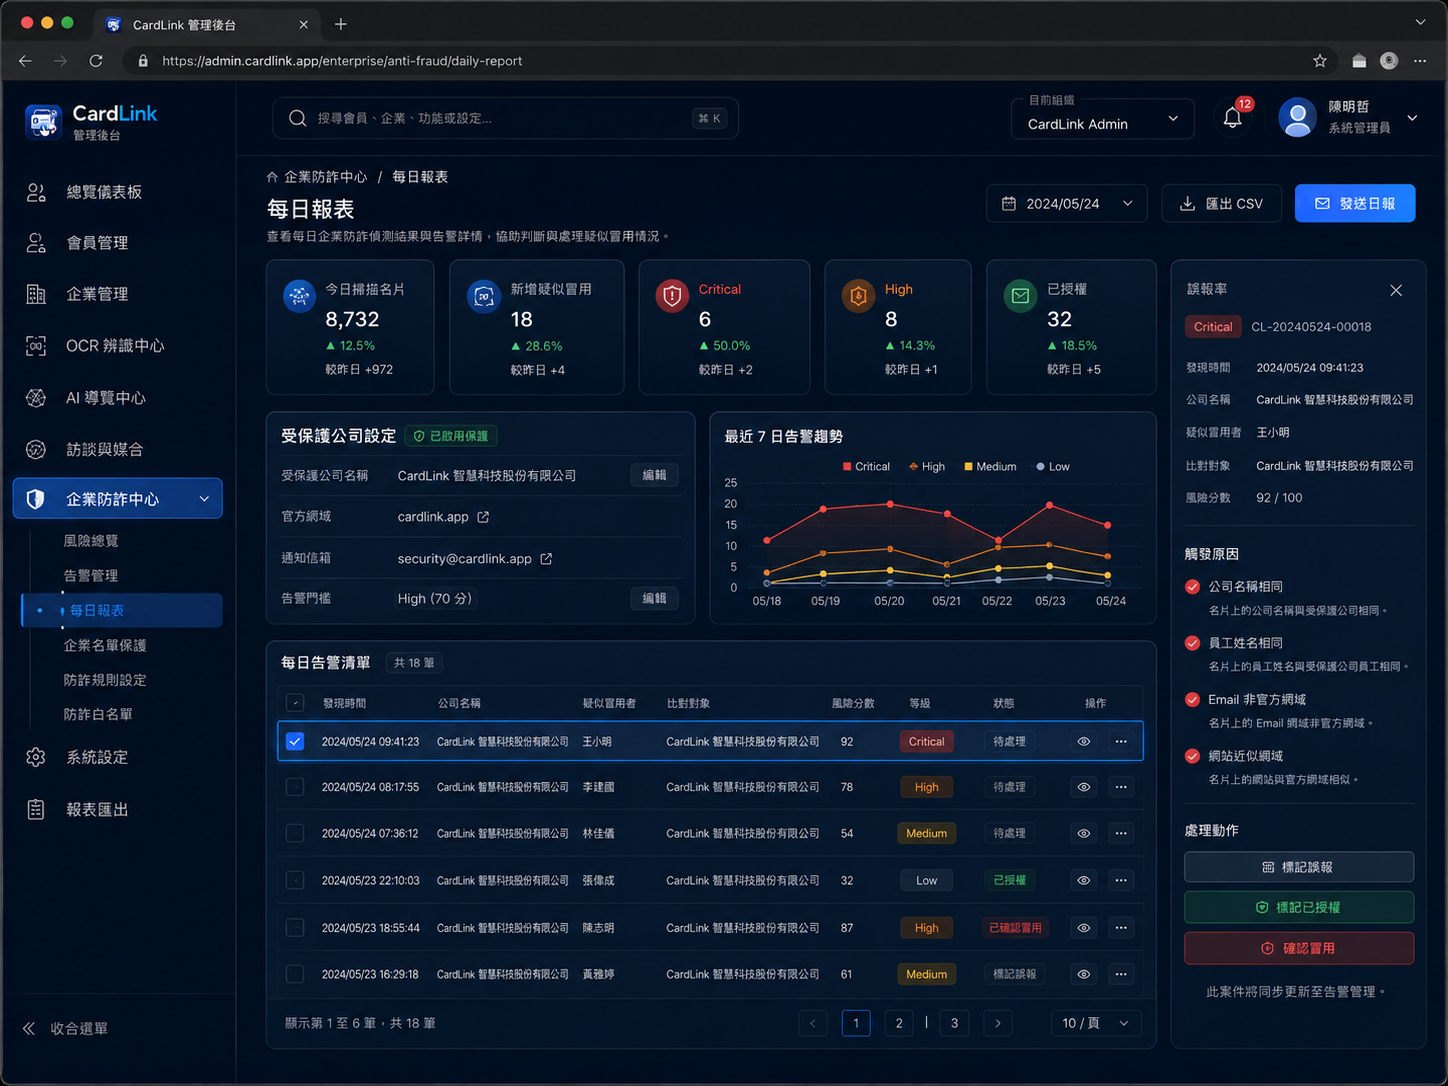Click the 確認冒用 button
The width and height of the screenshot is (1448, 1086).
pos(1299,948)
